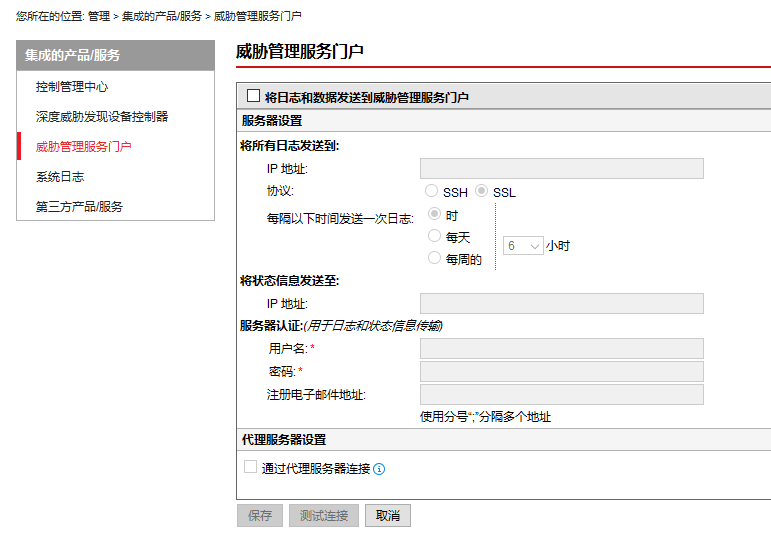Select 威胁管理服务门户 in the sidebar
Viewport: 771px width, 542px height.
click(84, 147)
